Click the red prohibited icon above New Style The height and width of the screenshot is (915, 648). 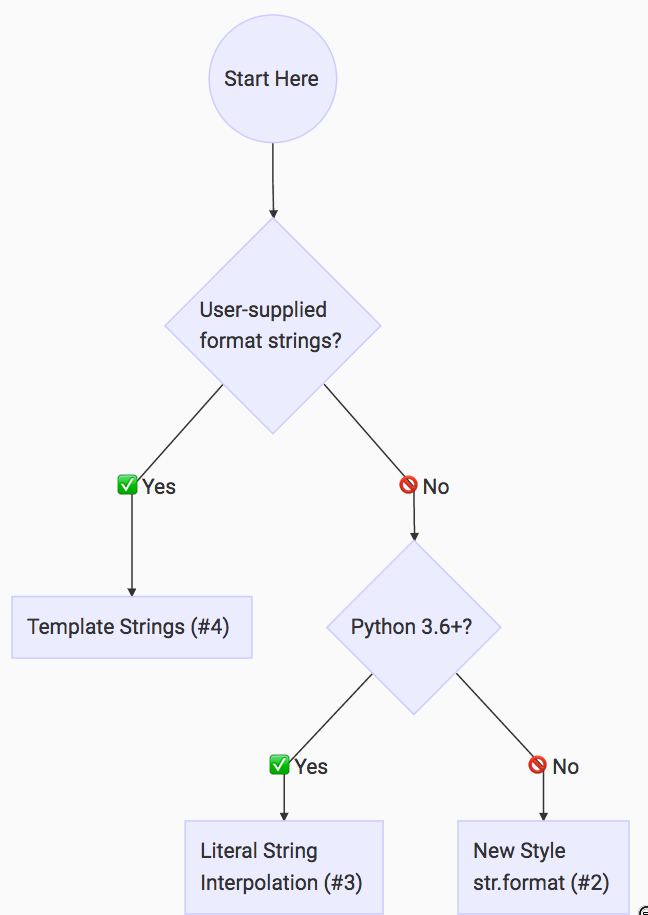pyautogui.click(x=538, y=766)
